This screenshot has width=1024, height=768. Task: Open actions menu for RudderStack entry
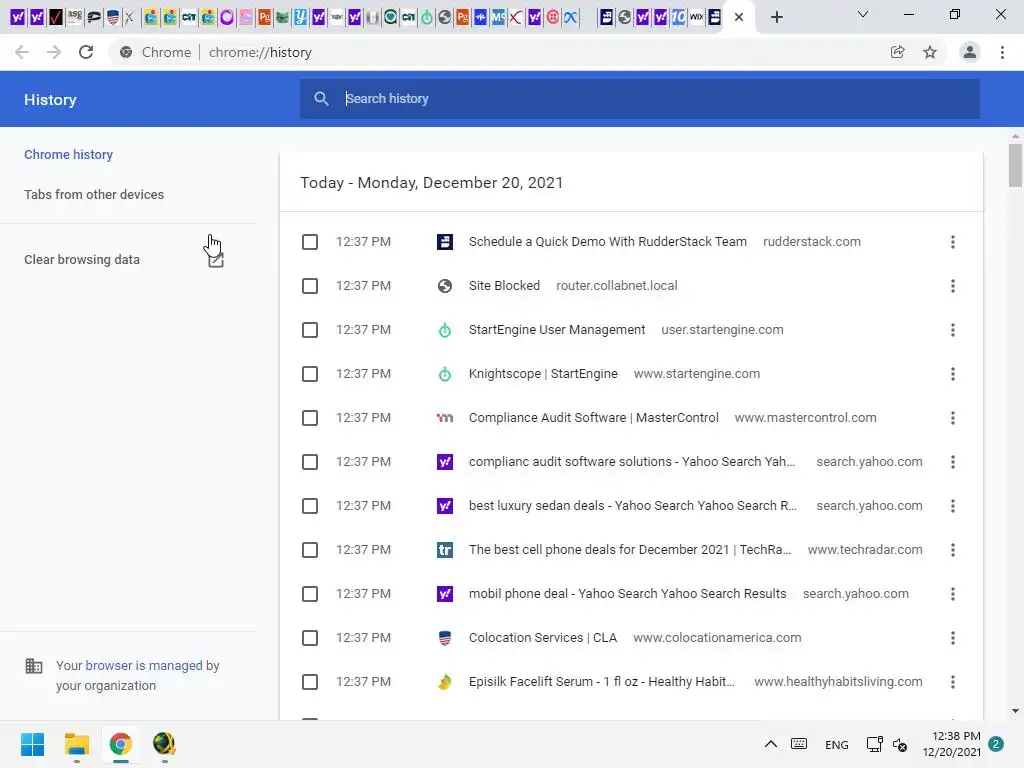(953, 242)
